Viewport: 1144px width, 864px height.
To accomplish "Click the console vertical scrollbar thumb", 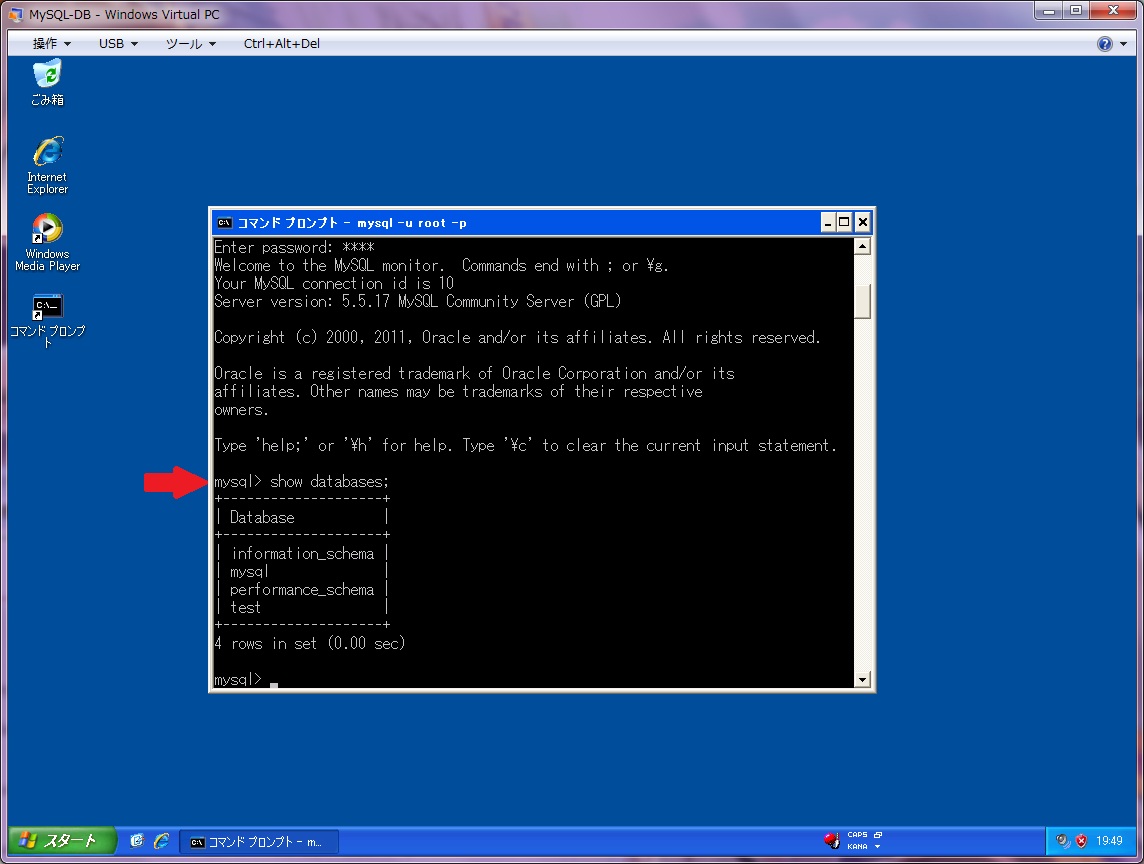I will click(x=862, y=301).
